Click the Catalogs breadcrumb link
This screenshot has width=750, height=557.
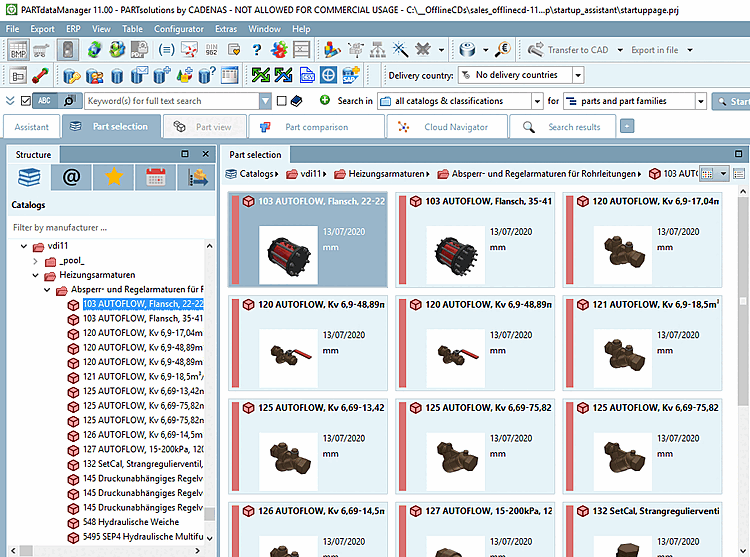(x=258, y=174)
